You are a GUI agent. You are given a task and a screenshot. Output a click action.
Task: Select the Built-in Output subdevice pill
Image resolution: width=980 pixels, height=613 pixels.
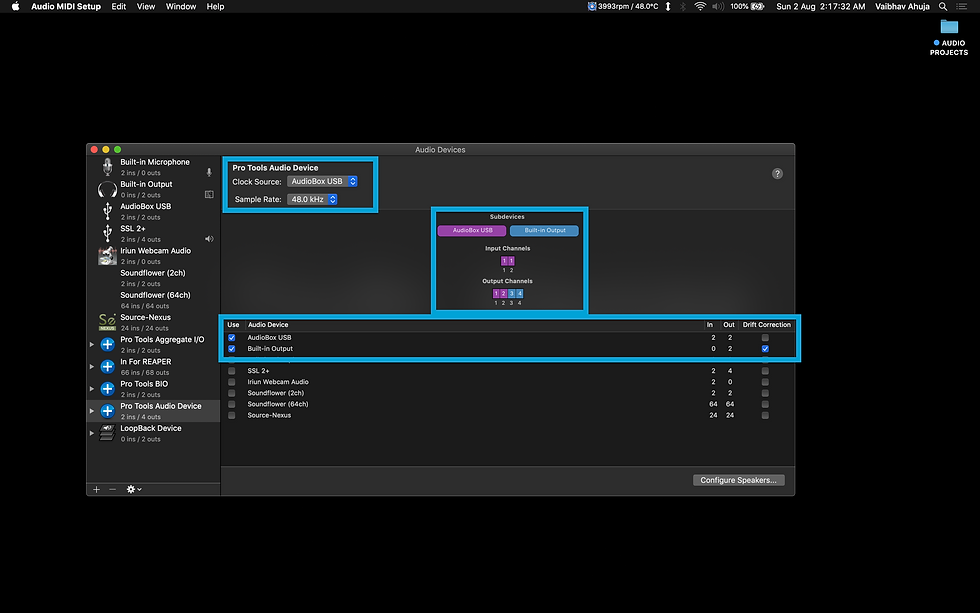(x=544, y=231)
